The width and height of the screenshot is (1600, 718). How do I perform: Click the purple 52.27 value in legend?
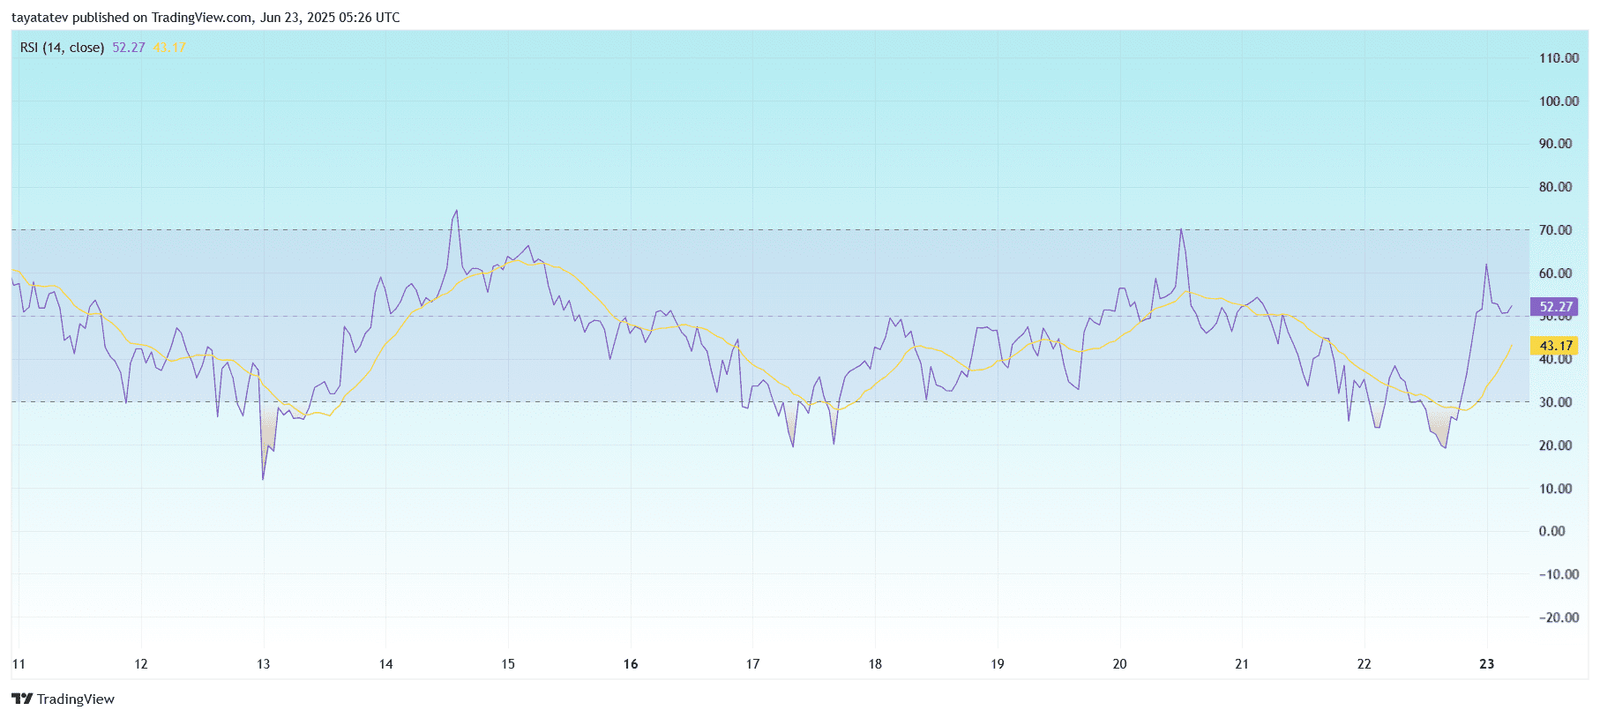129,47
